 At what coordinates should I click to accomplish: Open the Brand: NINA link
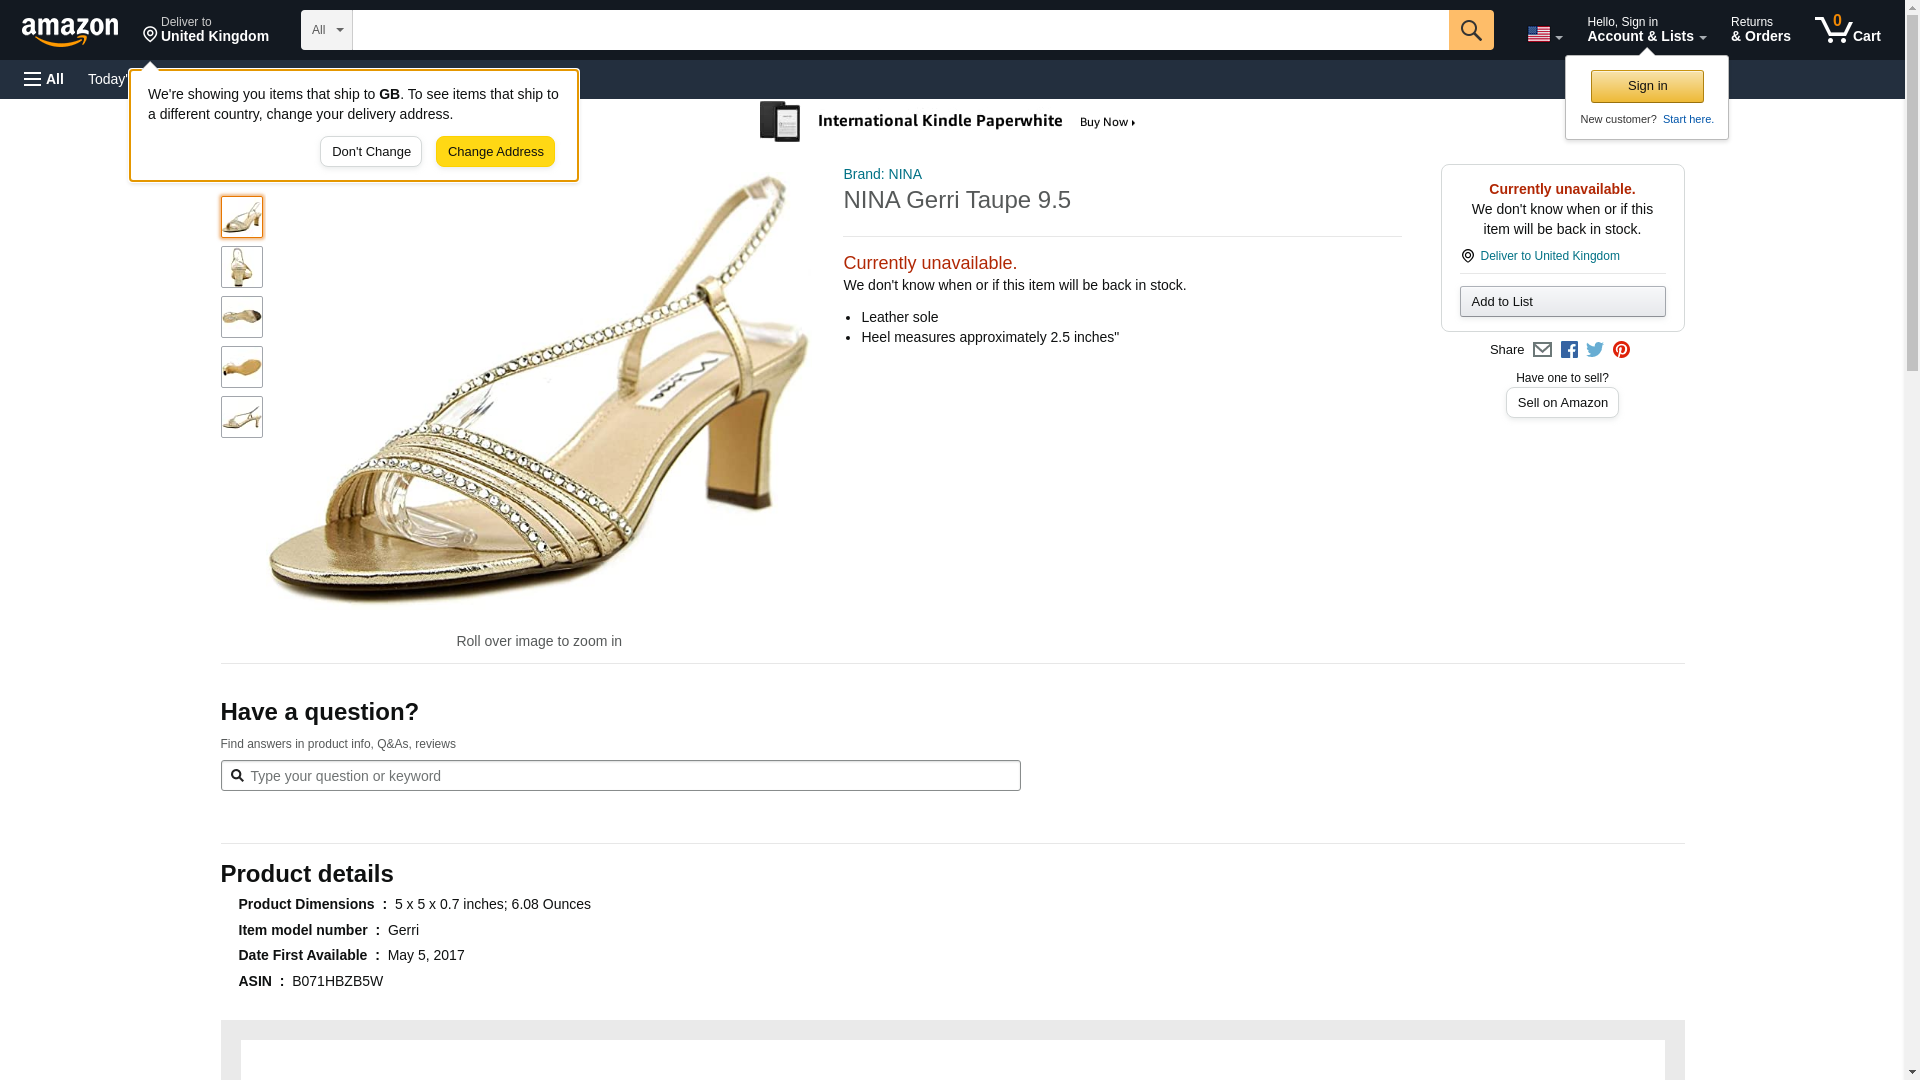coord(882,174)
